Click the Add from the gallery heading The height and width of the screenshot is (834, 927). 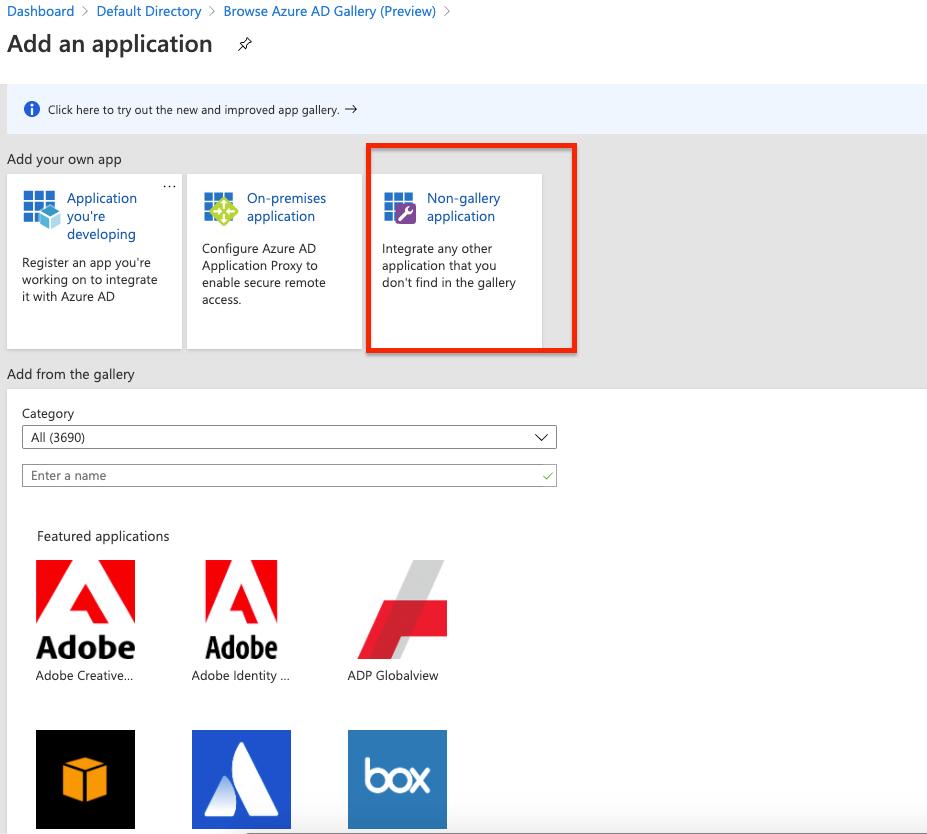[x=71, y=375]
